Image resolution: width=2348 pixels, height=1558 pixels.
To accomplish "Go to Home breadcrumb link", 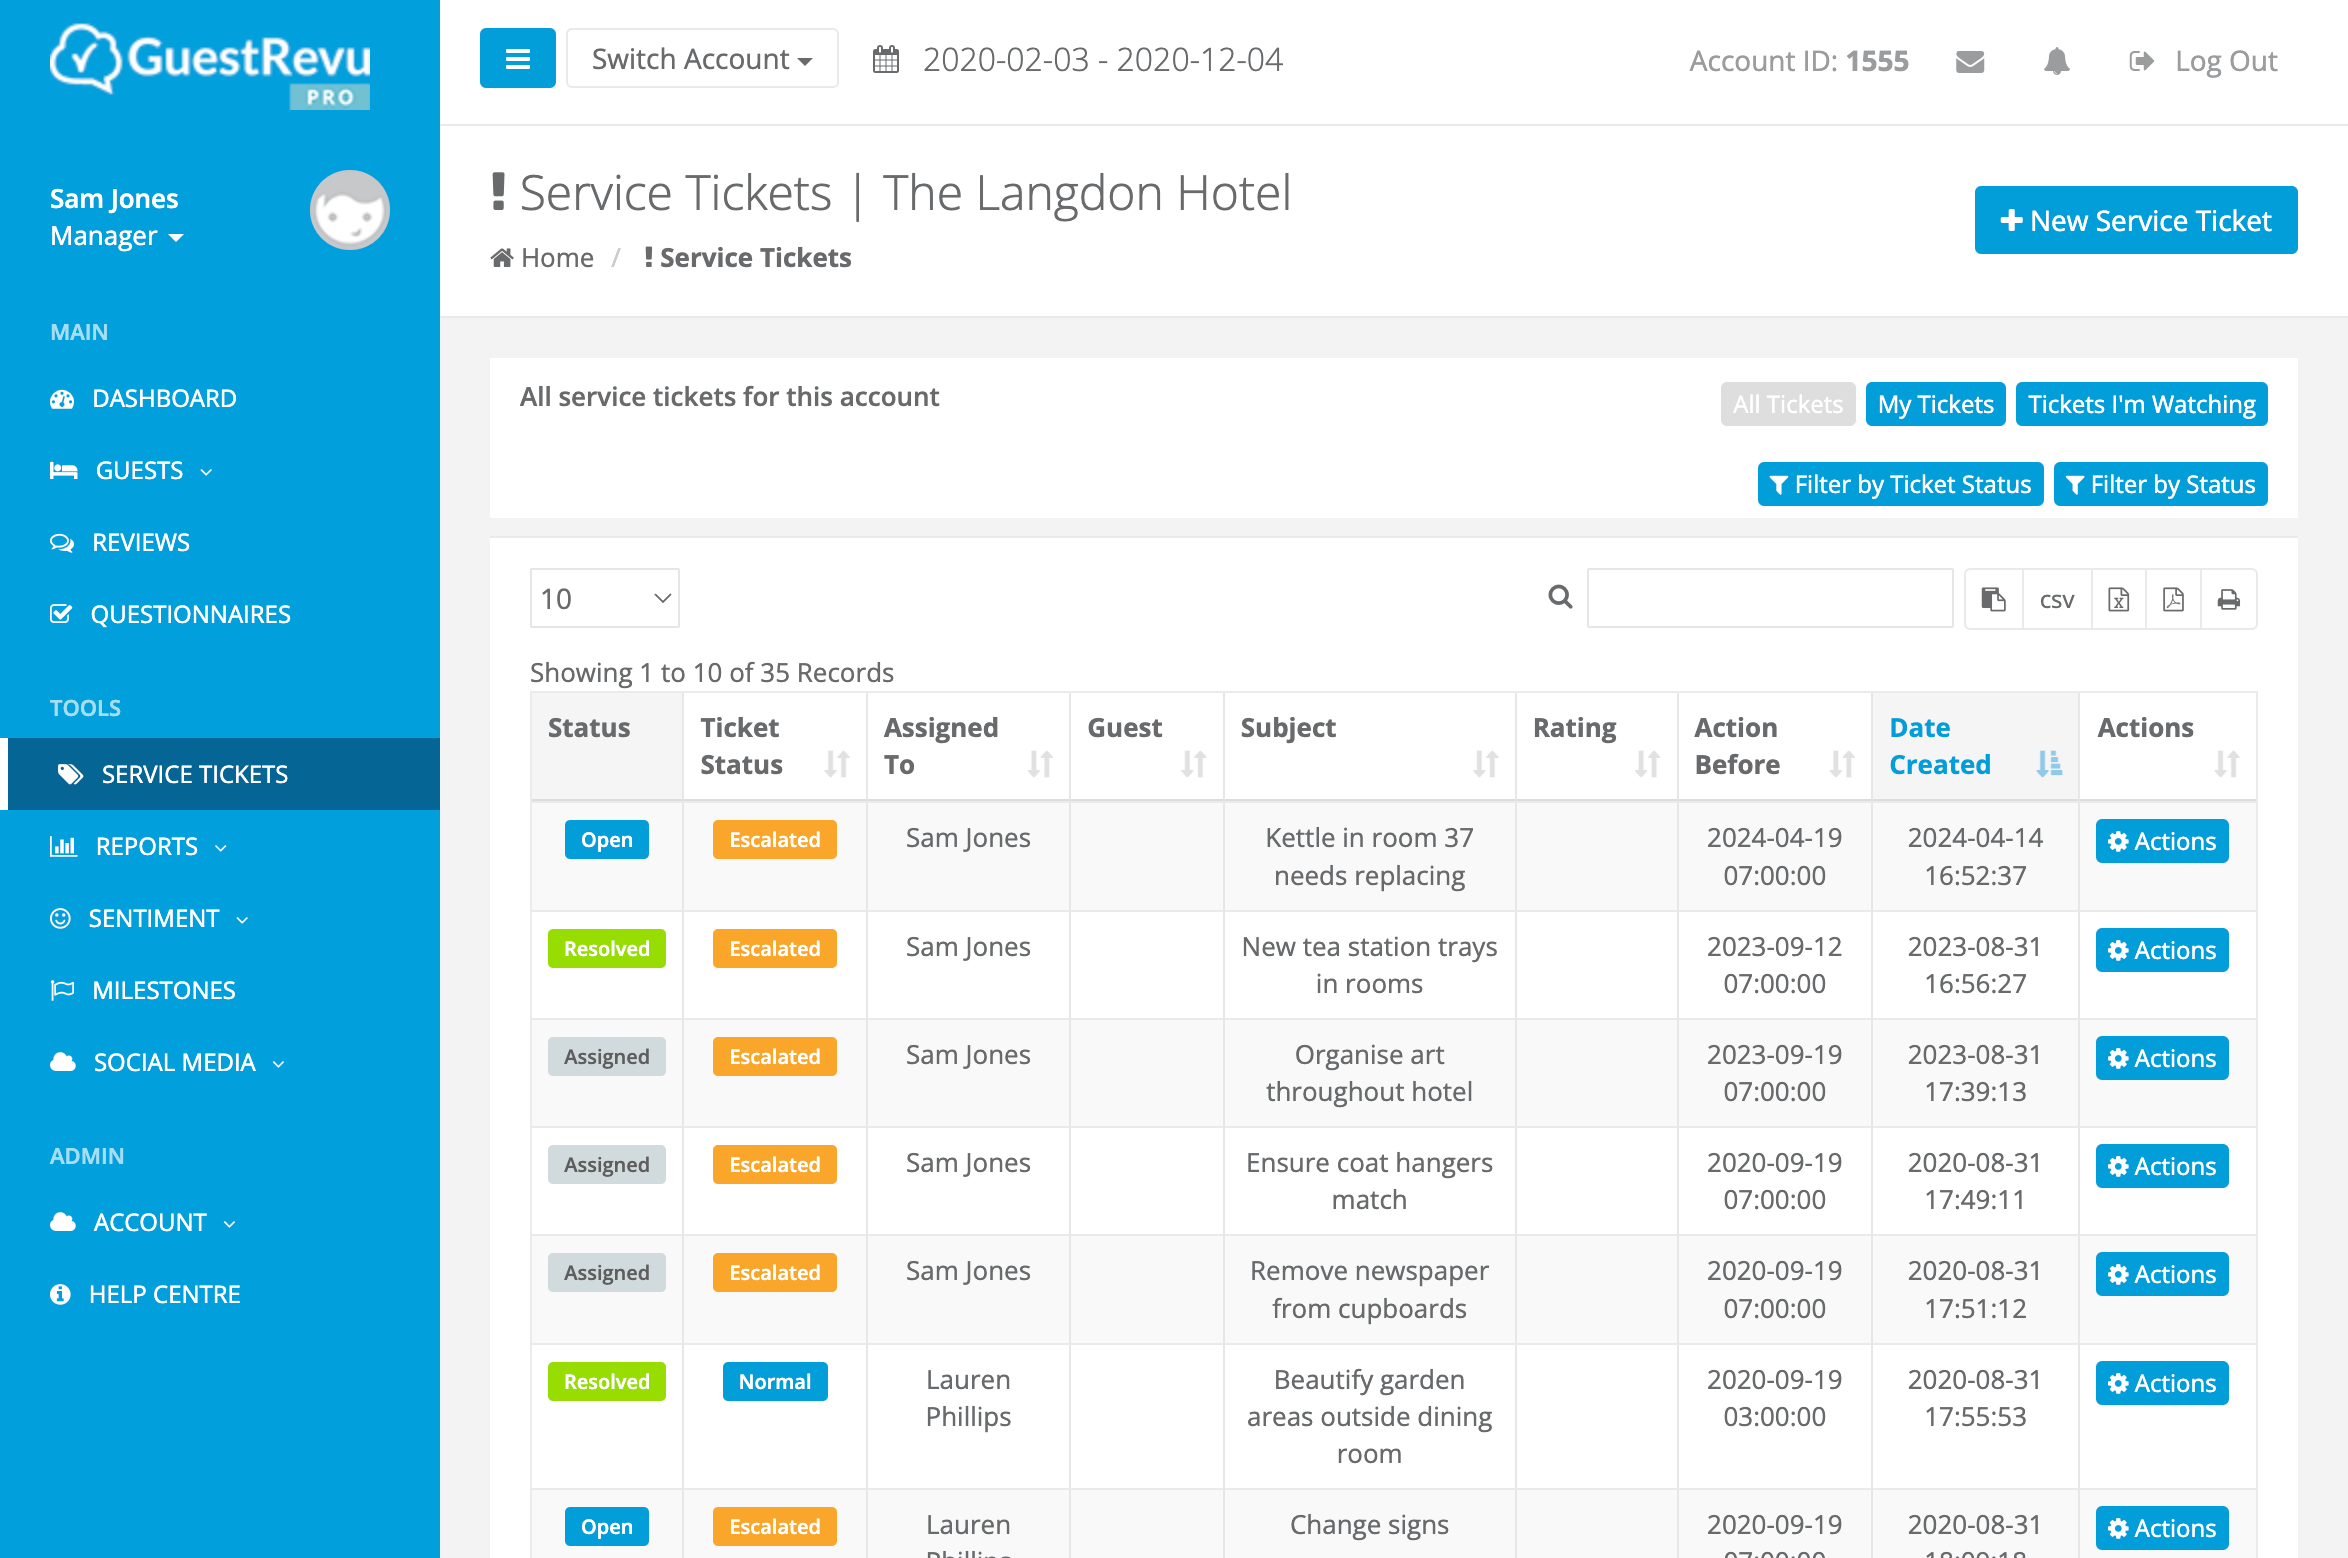I will (542, 258).
